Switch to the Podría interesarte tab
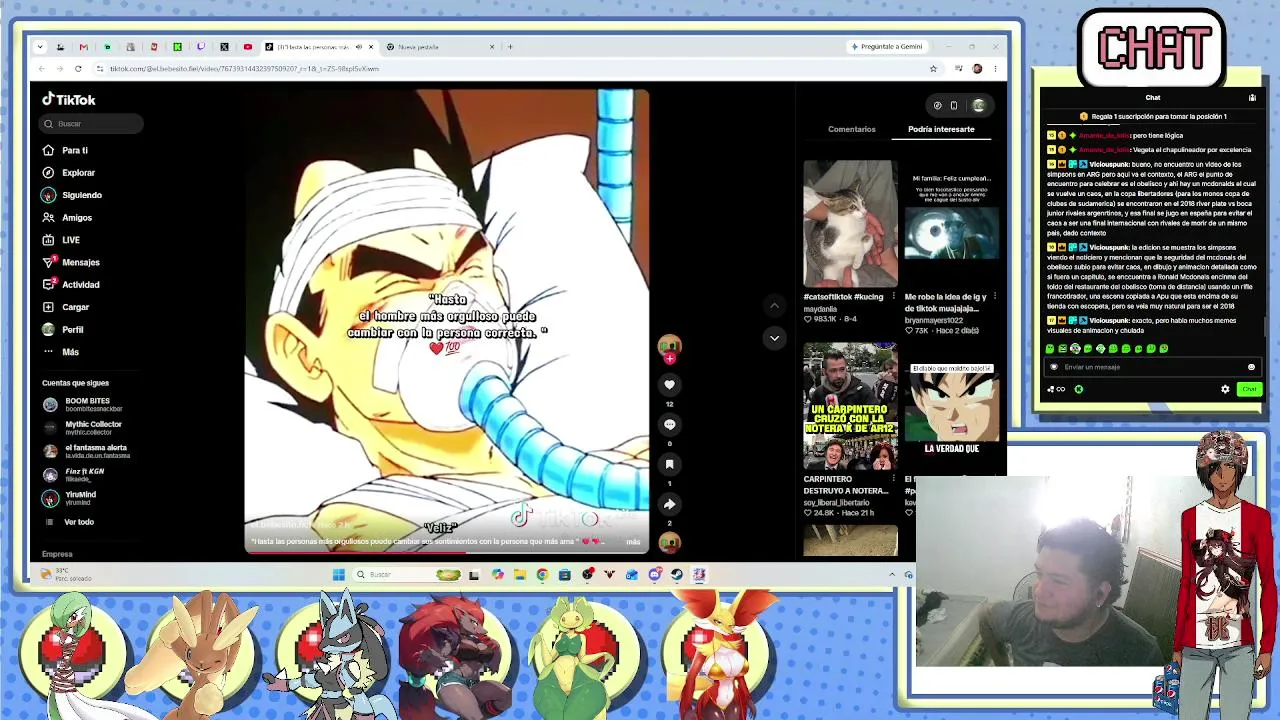The height and width of the screenshot is (720, 1280). click(941, 129)
